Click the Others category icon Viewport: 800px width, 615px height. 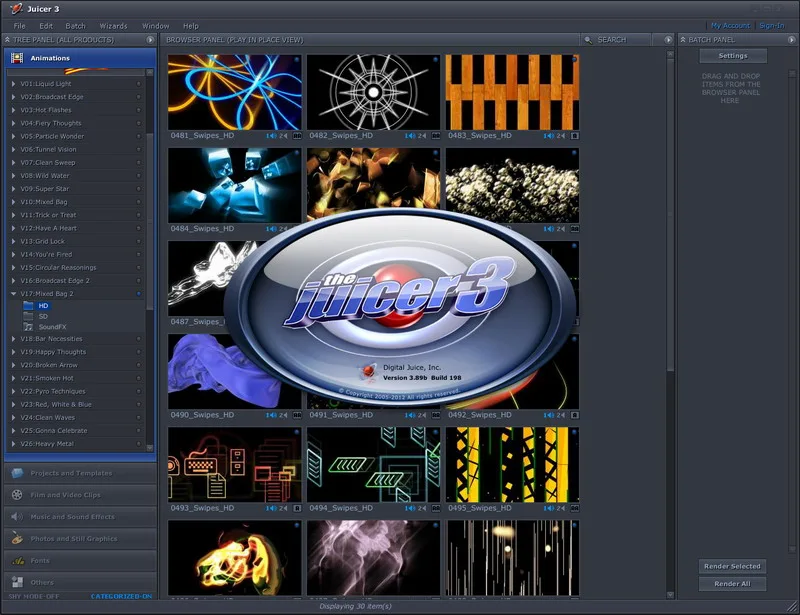[x=17, y=582]
